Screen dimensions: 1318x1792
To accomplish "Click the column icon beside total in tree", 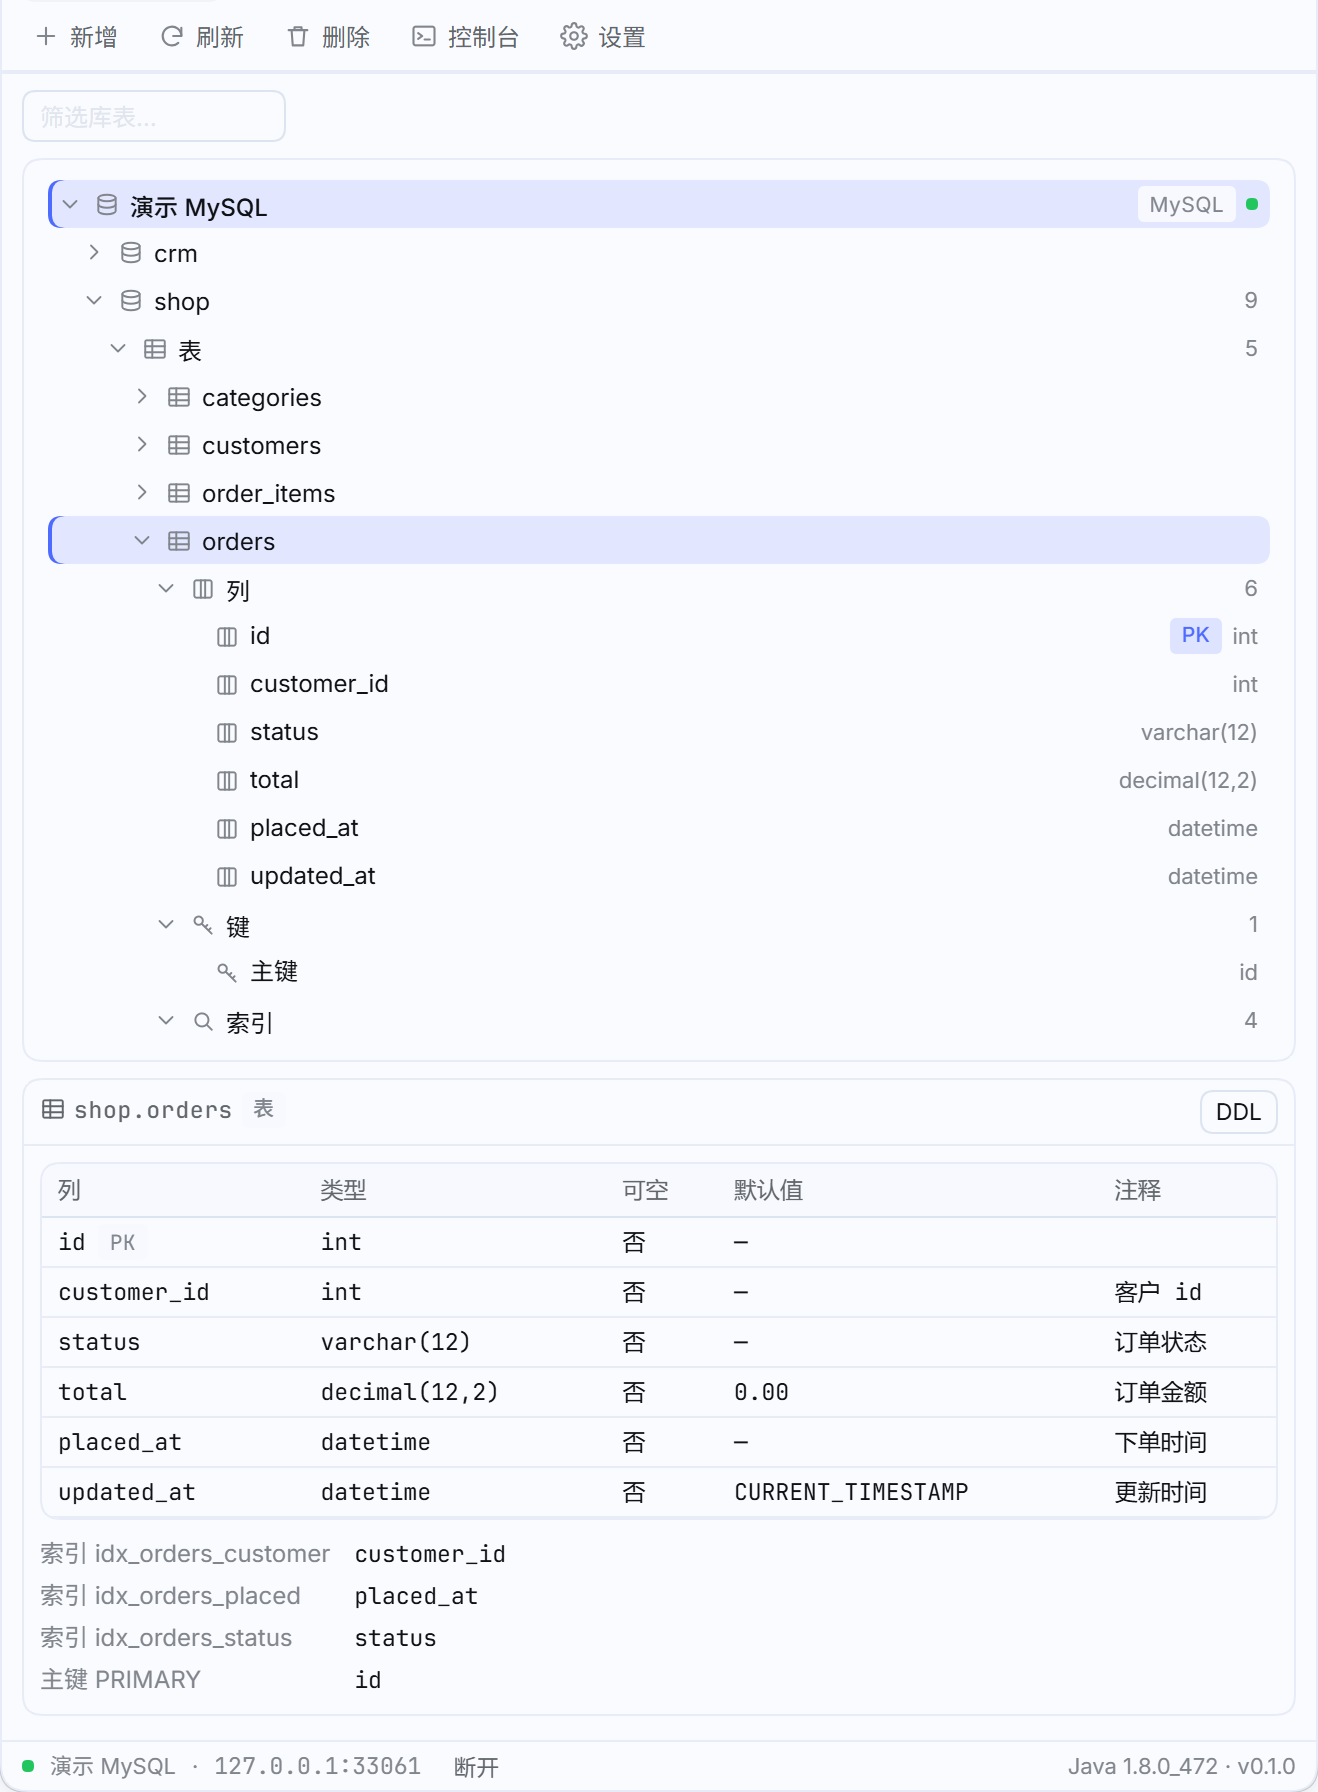I will click(227, 781).
